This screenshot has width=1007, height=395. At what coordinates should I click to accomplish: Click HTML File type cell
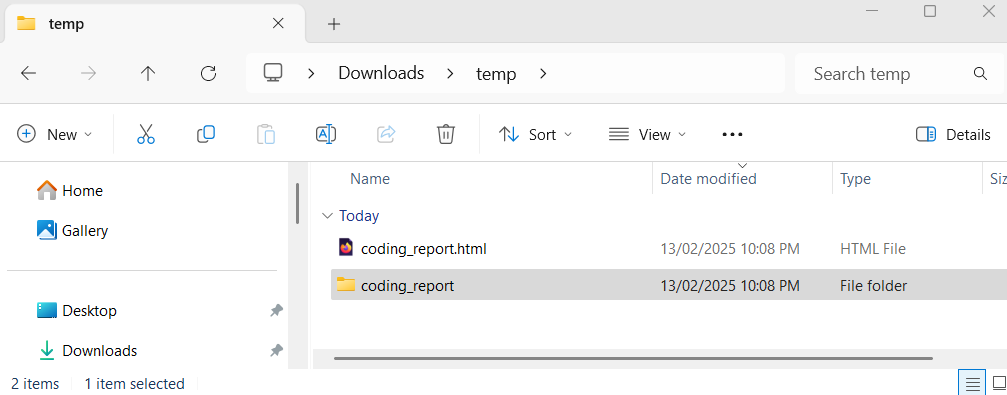[x=873, y=249]
